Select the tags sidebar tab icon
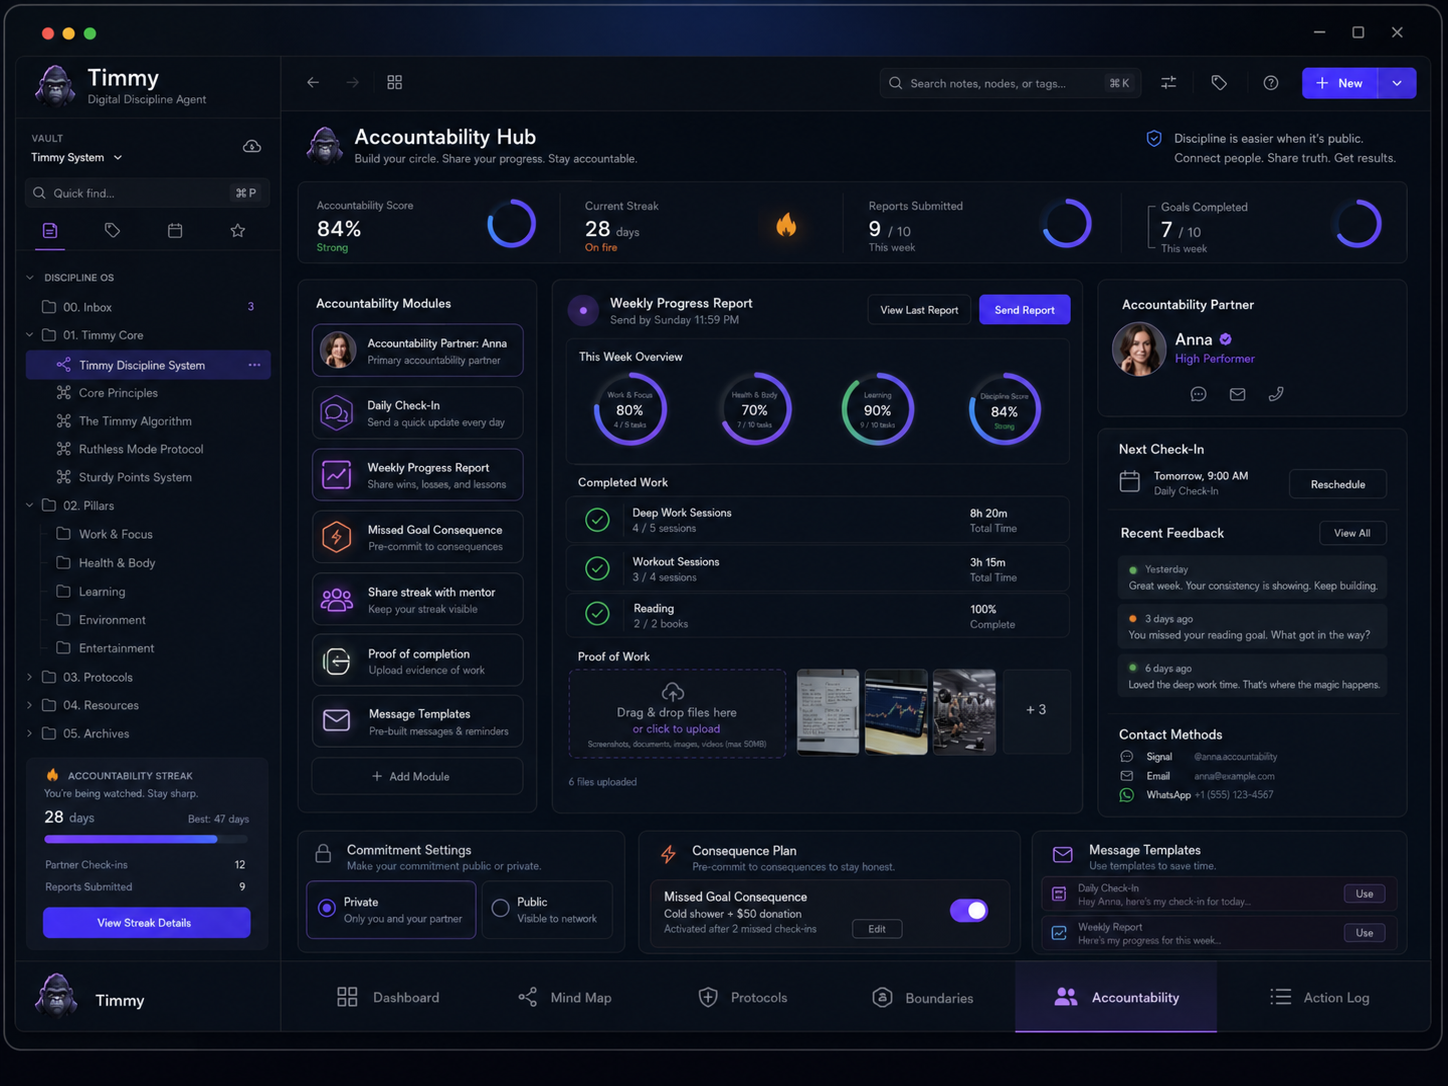This screenshot has width=1448, height=1086. tap(112, 231)
